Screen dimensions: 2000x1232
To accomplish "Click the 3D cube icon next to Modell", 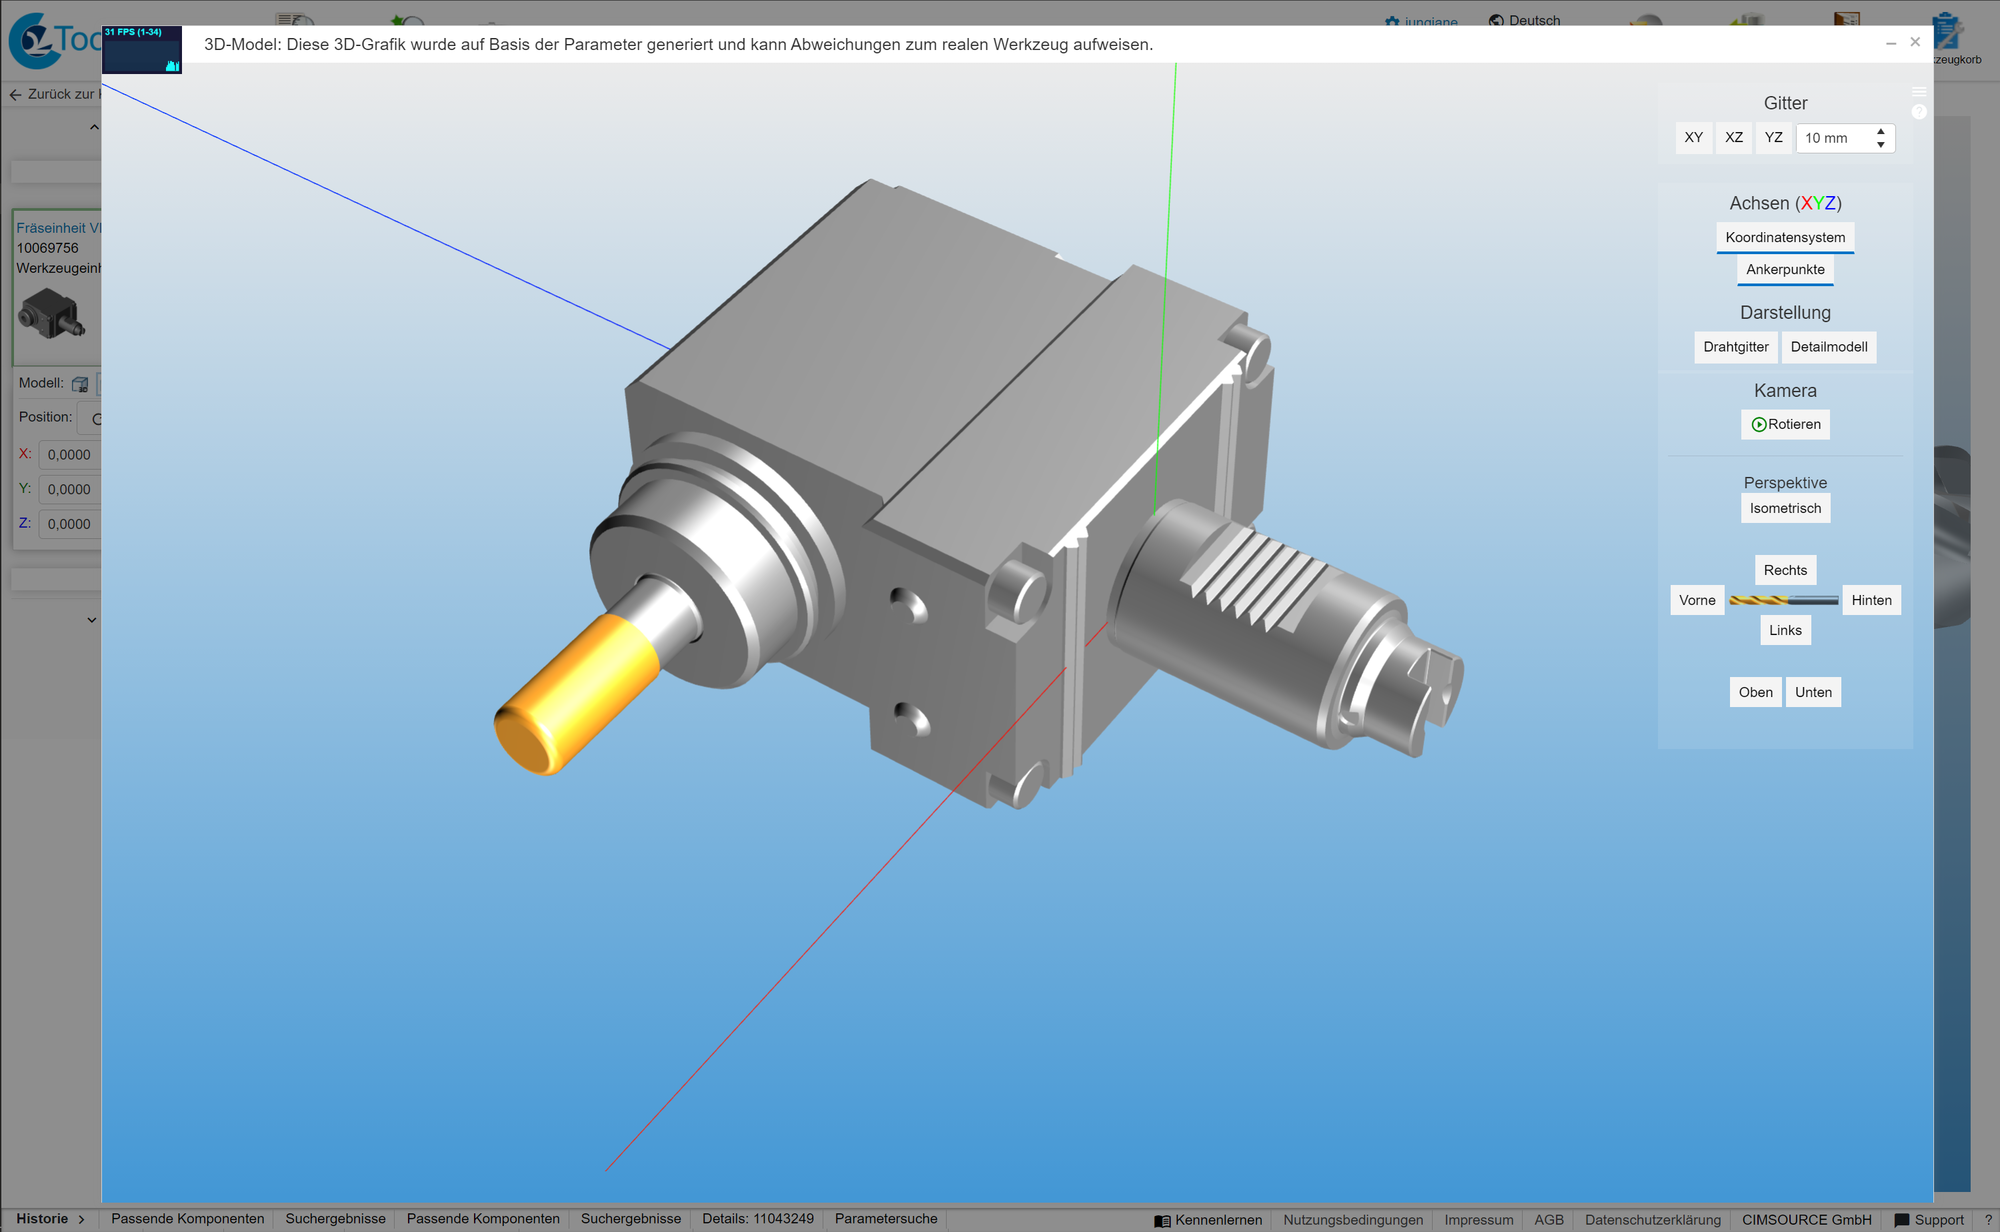I will [x=80, y=384].
